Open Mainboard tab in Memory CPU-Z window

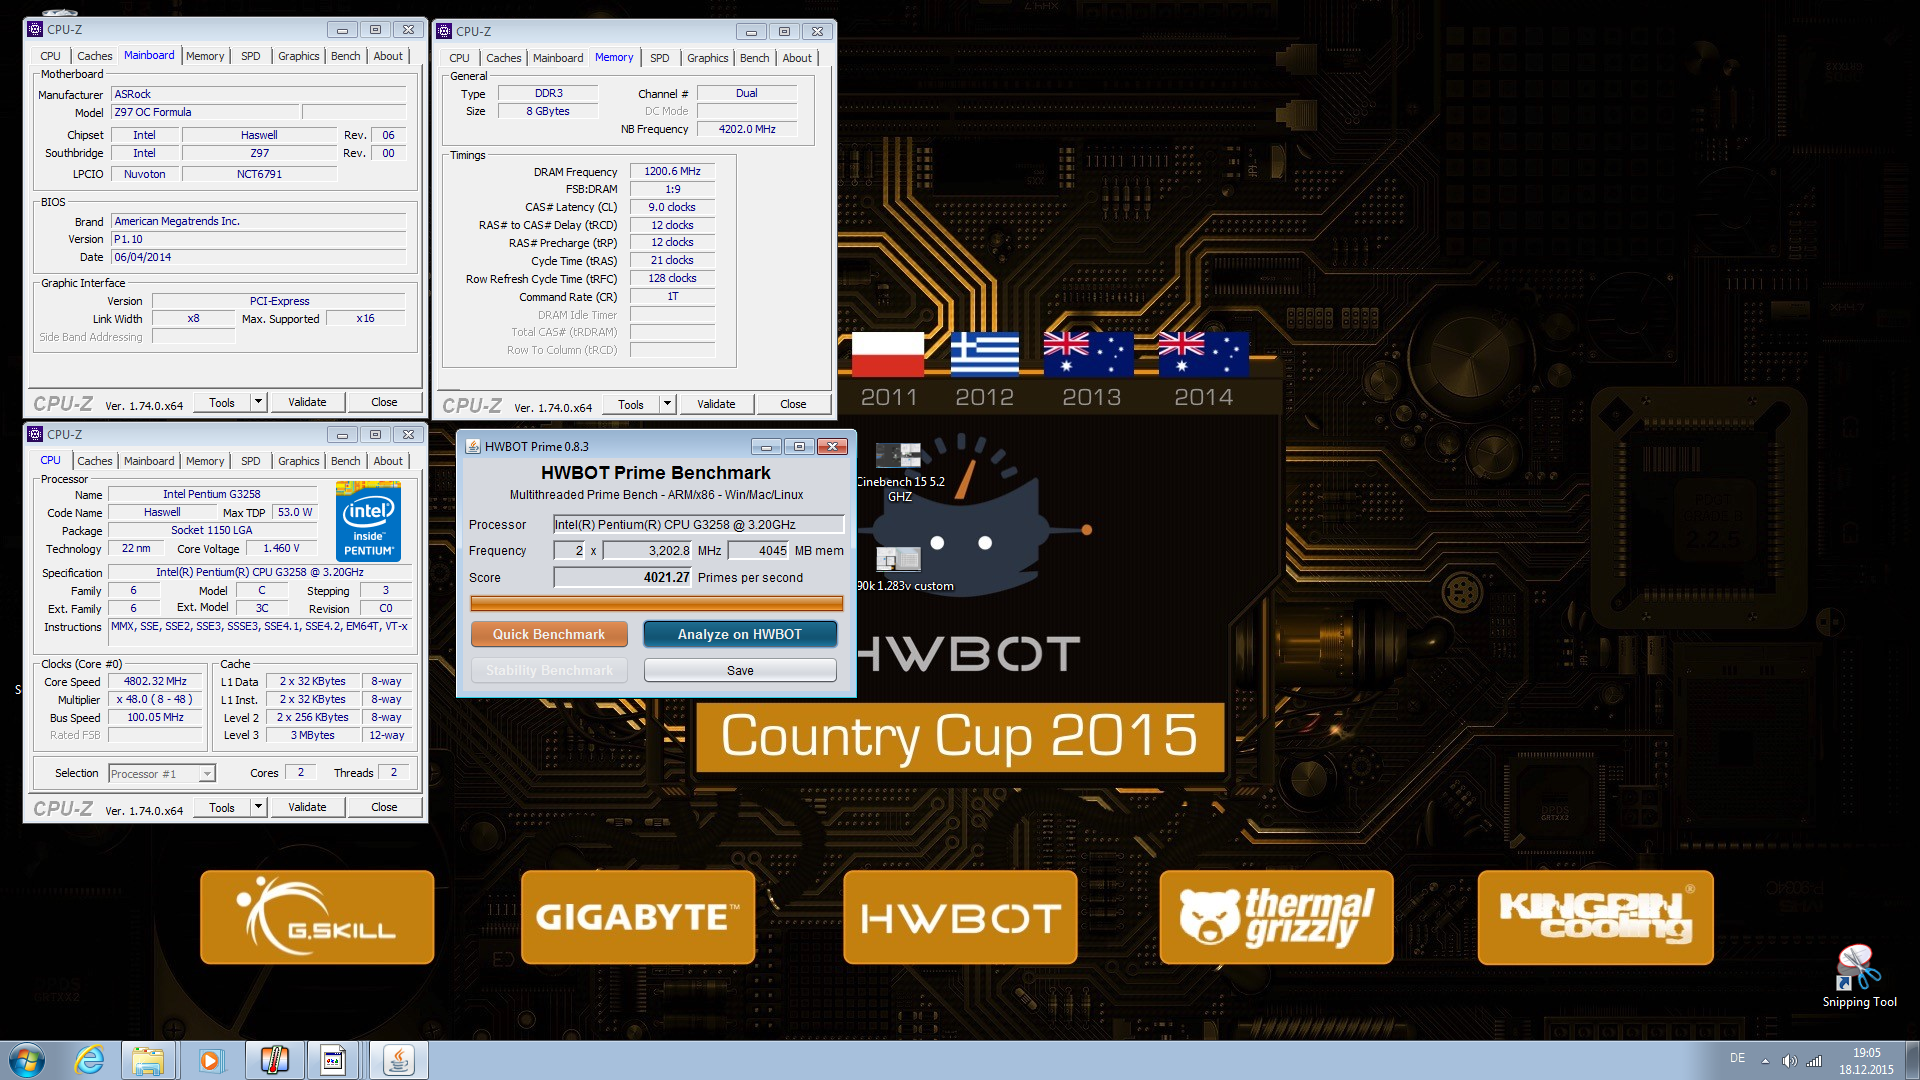click(x=558, y=58)
